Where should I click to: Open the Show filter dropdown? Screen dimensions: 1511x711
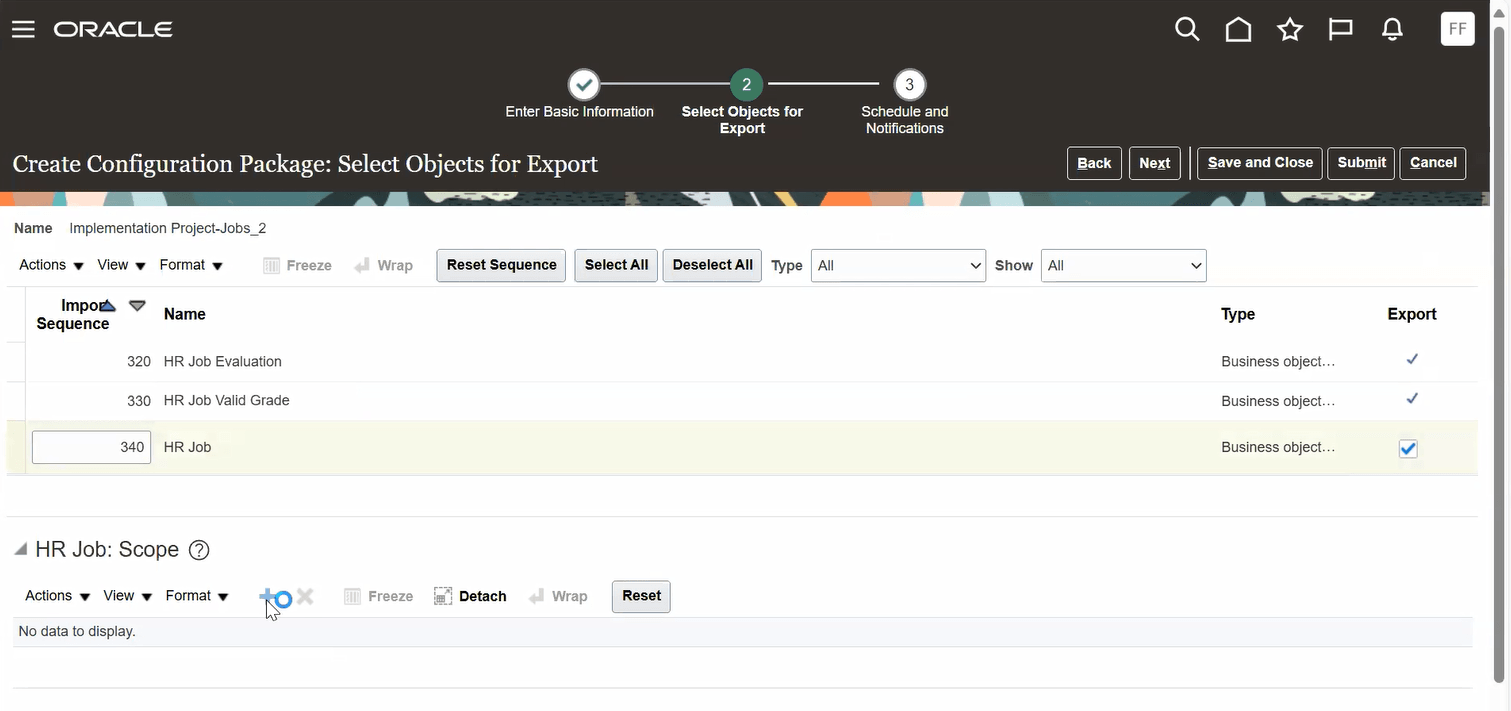pos(1122,265)
